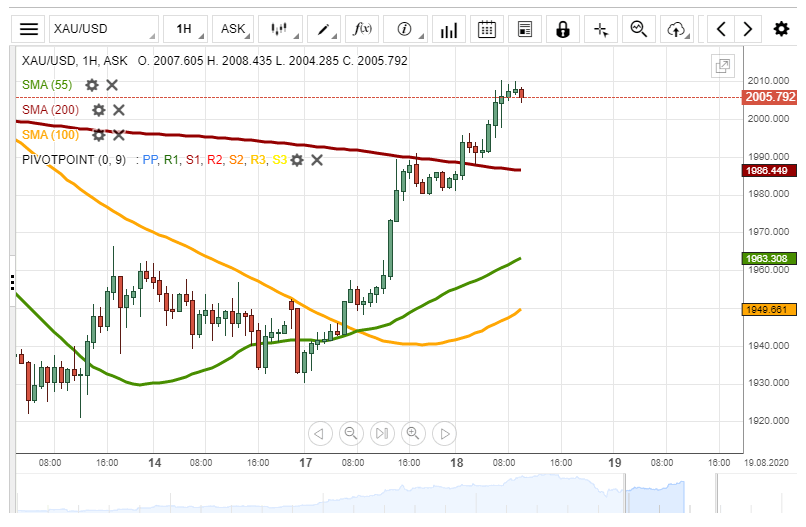806x527 pixels.
Task: Open the cloud upload menu
Action: 677,29
